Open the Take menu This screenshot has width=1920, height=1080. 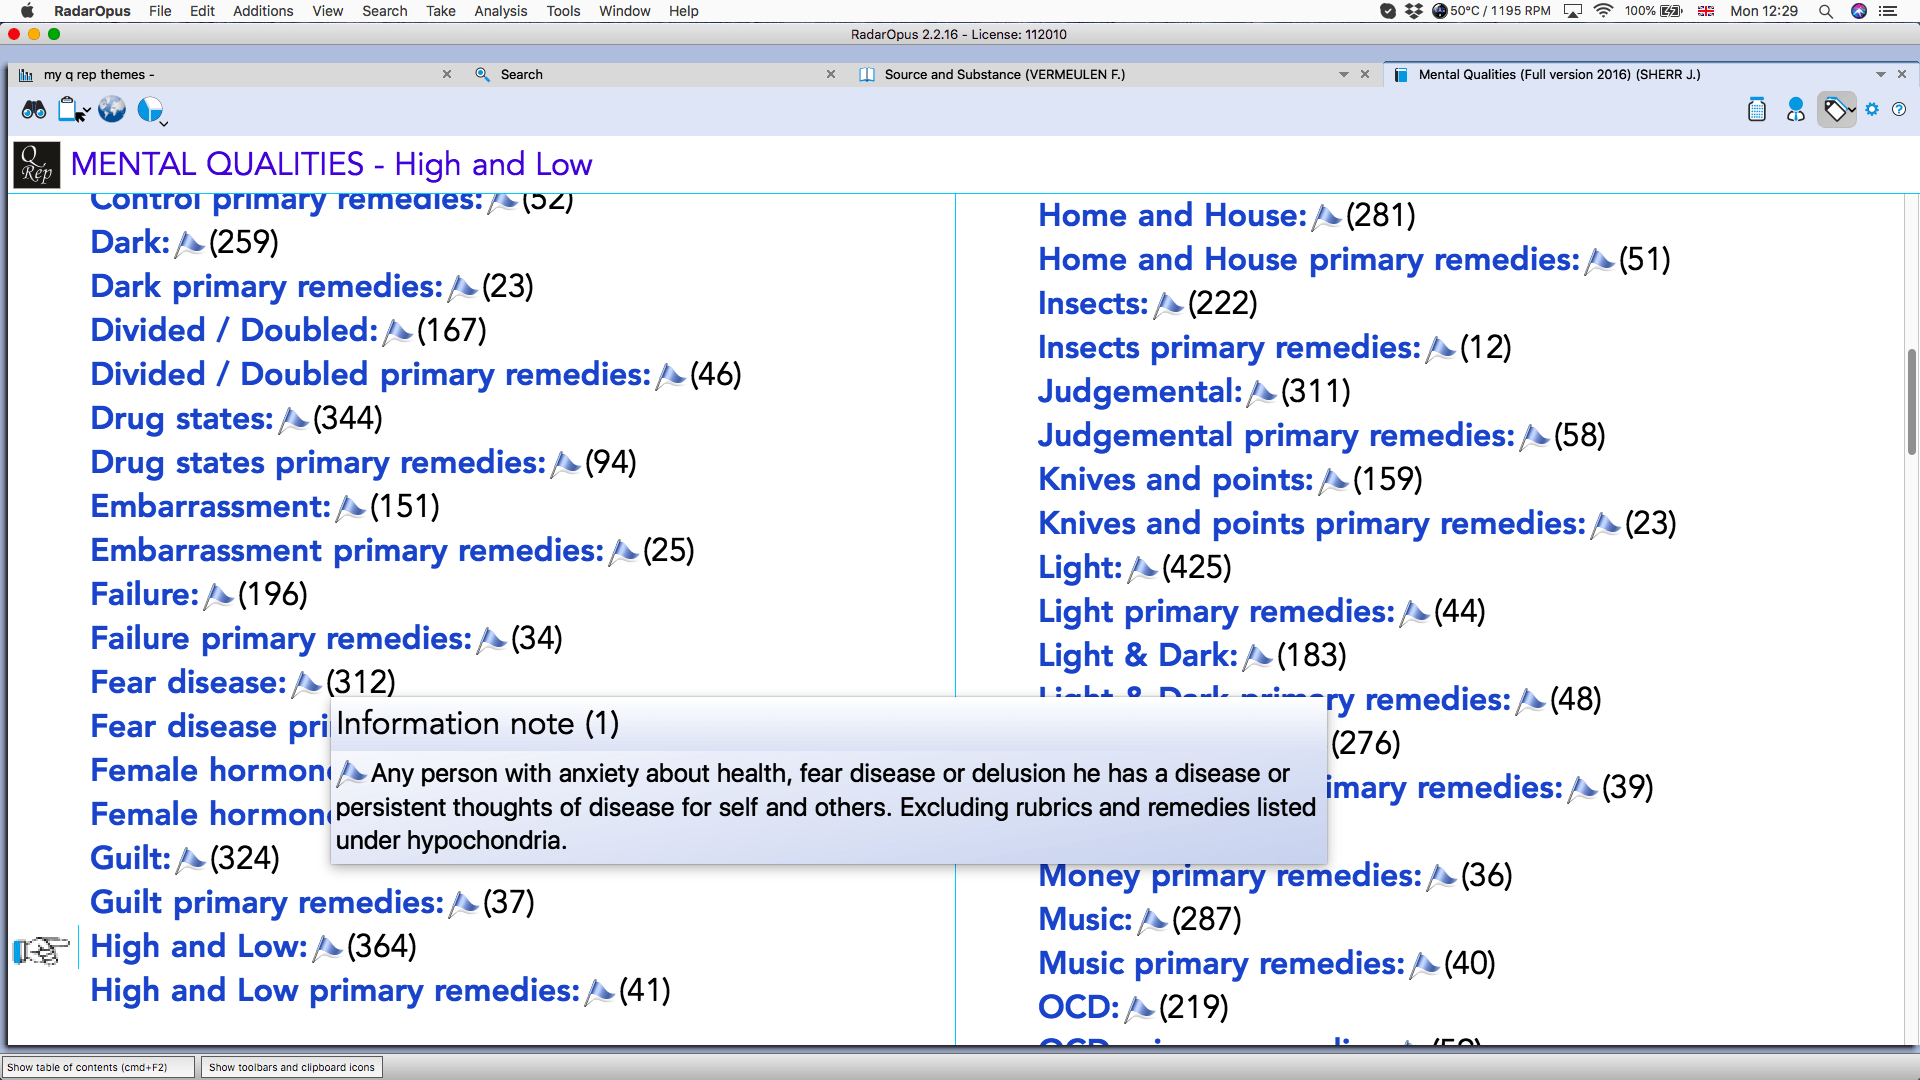(440, 11)
